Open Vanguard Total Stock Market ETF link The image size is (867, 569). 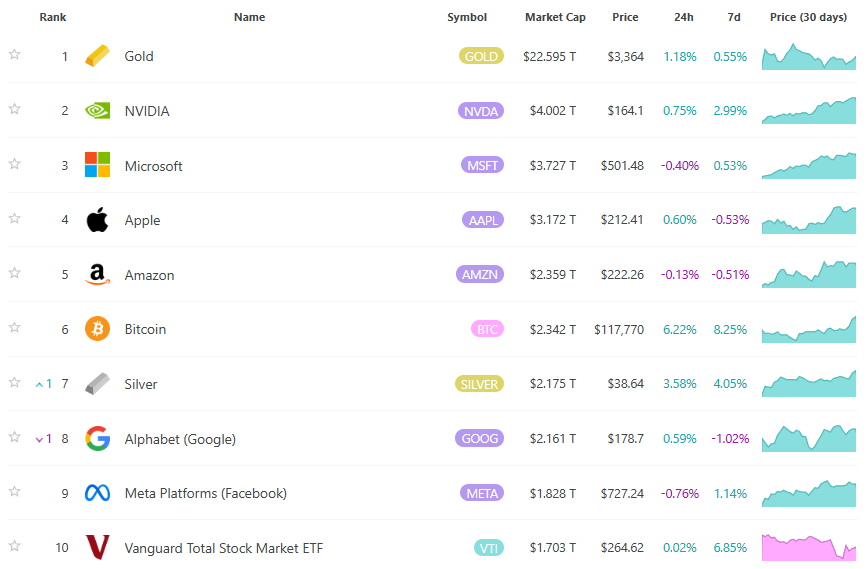[224, 548]
